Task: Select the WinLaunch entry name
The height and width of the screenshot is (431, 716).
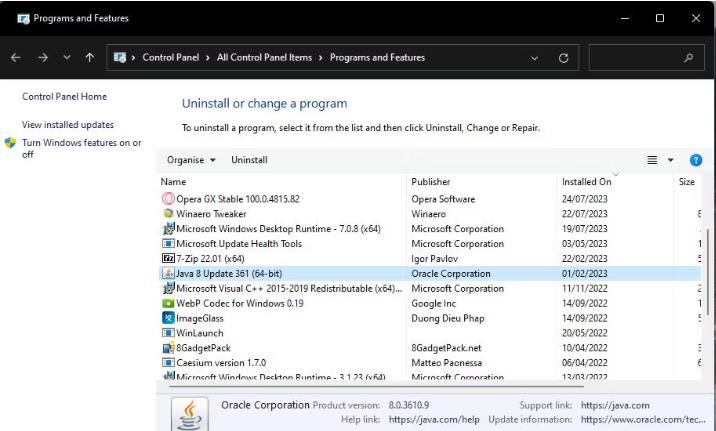Action: [200, 333]
